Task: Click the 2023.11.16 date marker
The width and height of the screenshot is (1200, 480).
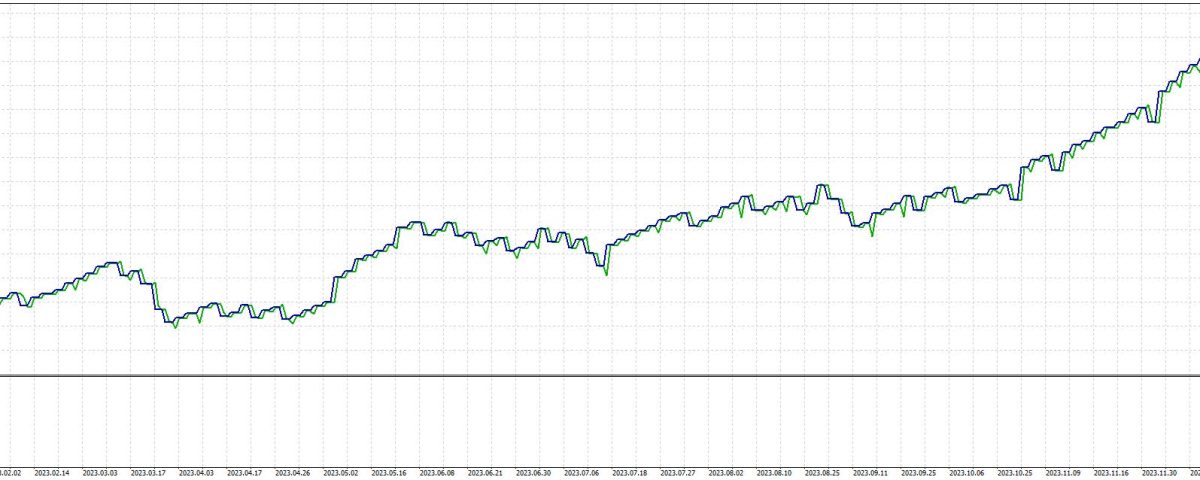Action: (1112, 473)
